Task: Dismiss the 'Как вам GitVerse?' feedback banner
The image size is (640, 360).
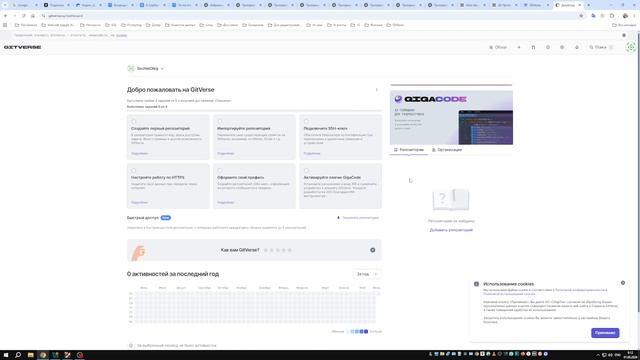Action: coord(373,250)
